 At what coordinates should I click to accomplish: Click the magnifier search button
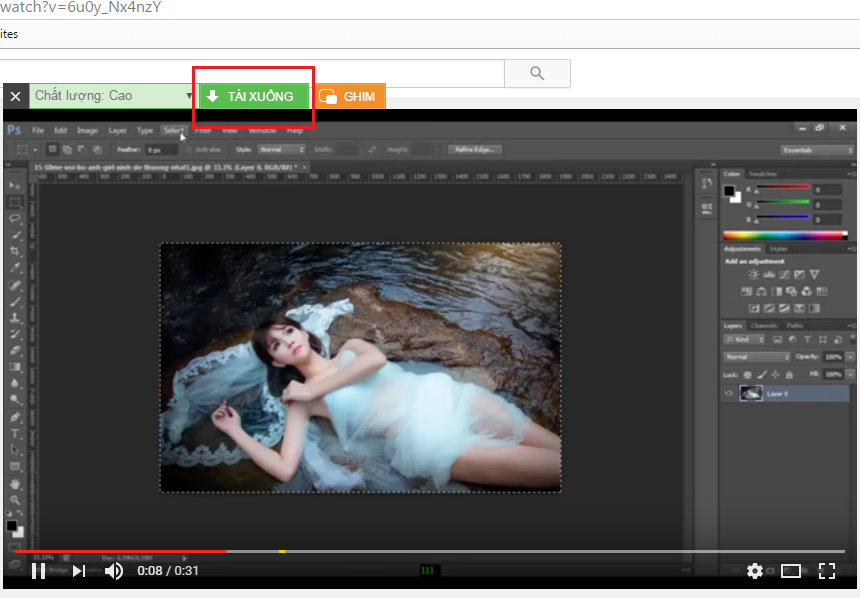(x=537, y=74)
